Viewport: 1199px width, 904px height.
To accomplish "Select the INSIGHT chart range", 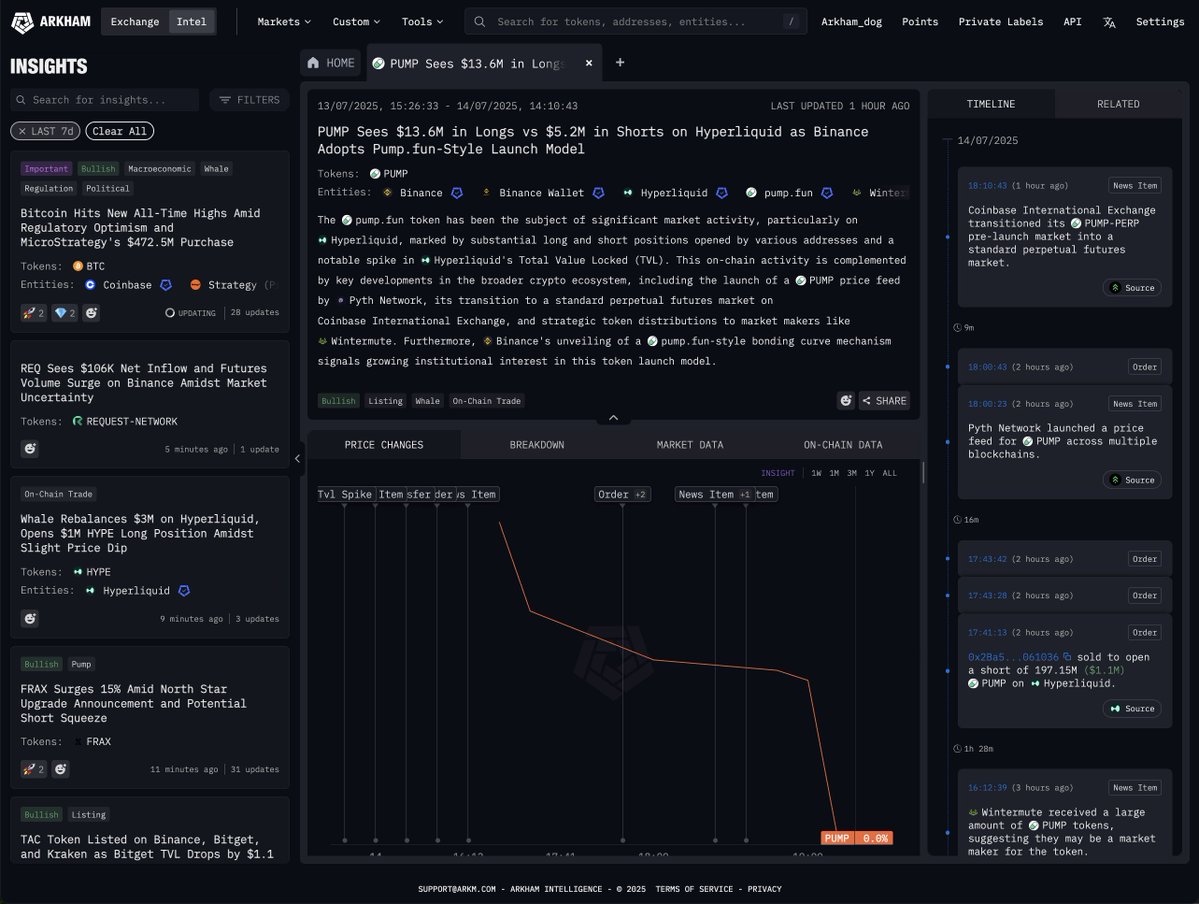I will pos(778,473).
